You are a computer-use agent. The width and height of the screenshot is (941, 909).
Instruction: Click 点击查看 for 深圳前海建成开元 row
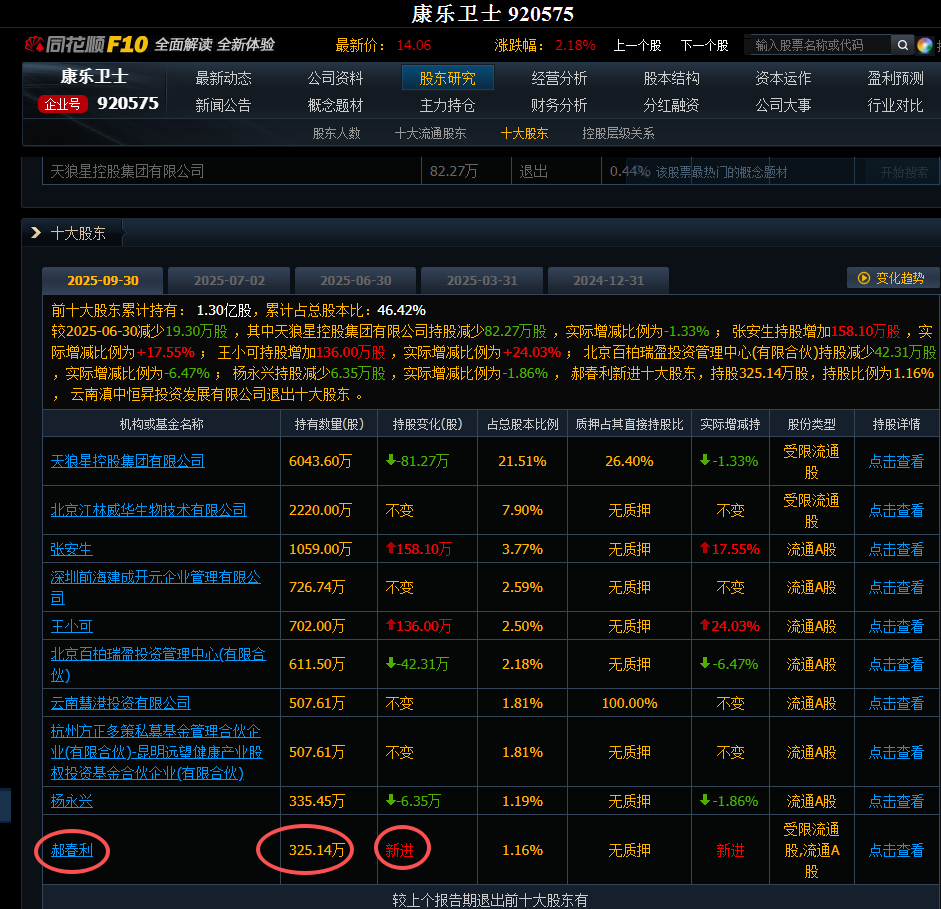(896, 587)
